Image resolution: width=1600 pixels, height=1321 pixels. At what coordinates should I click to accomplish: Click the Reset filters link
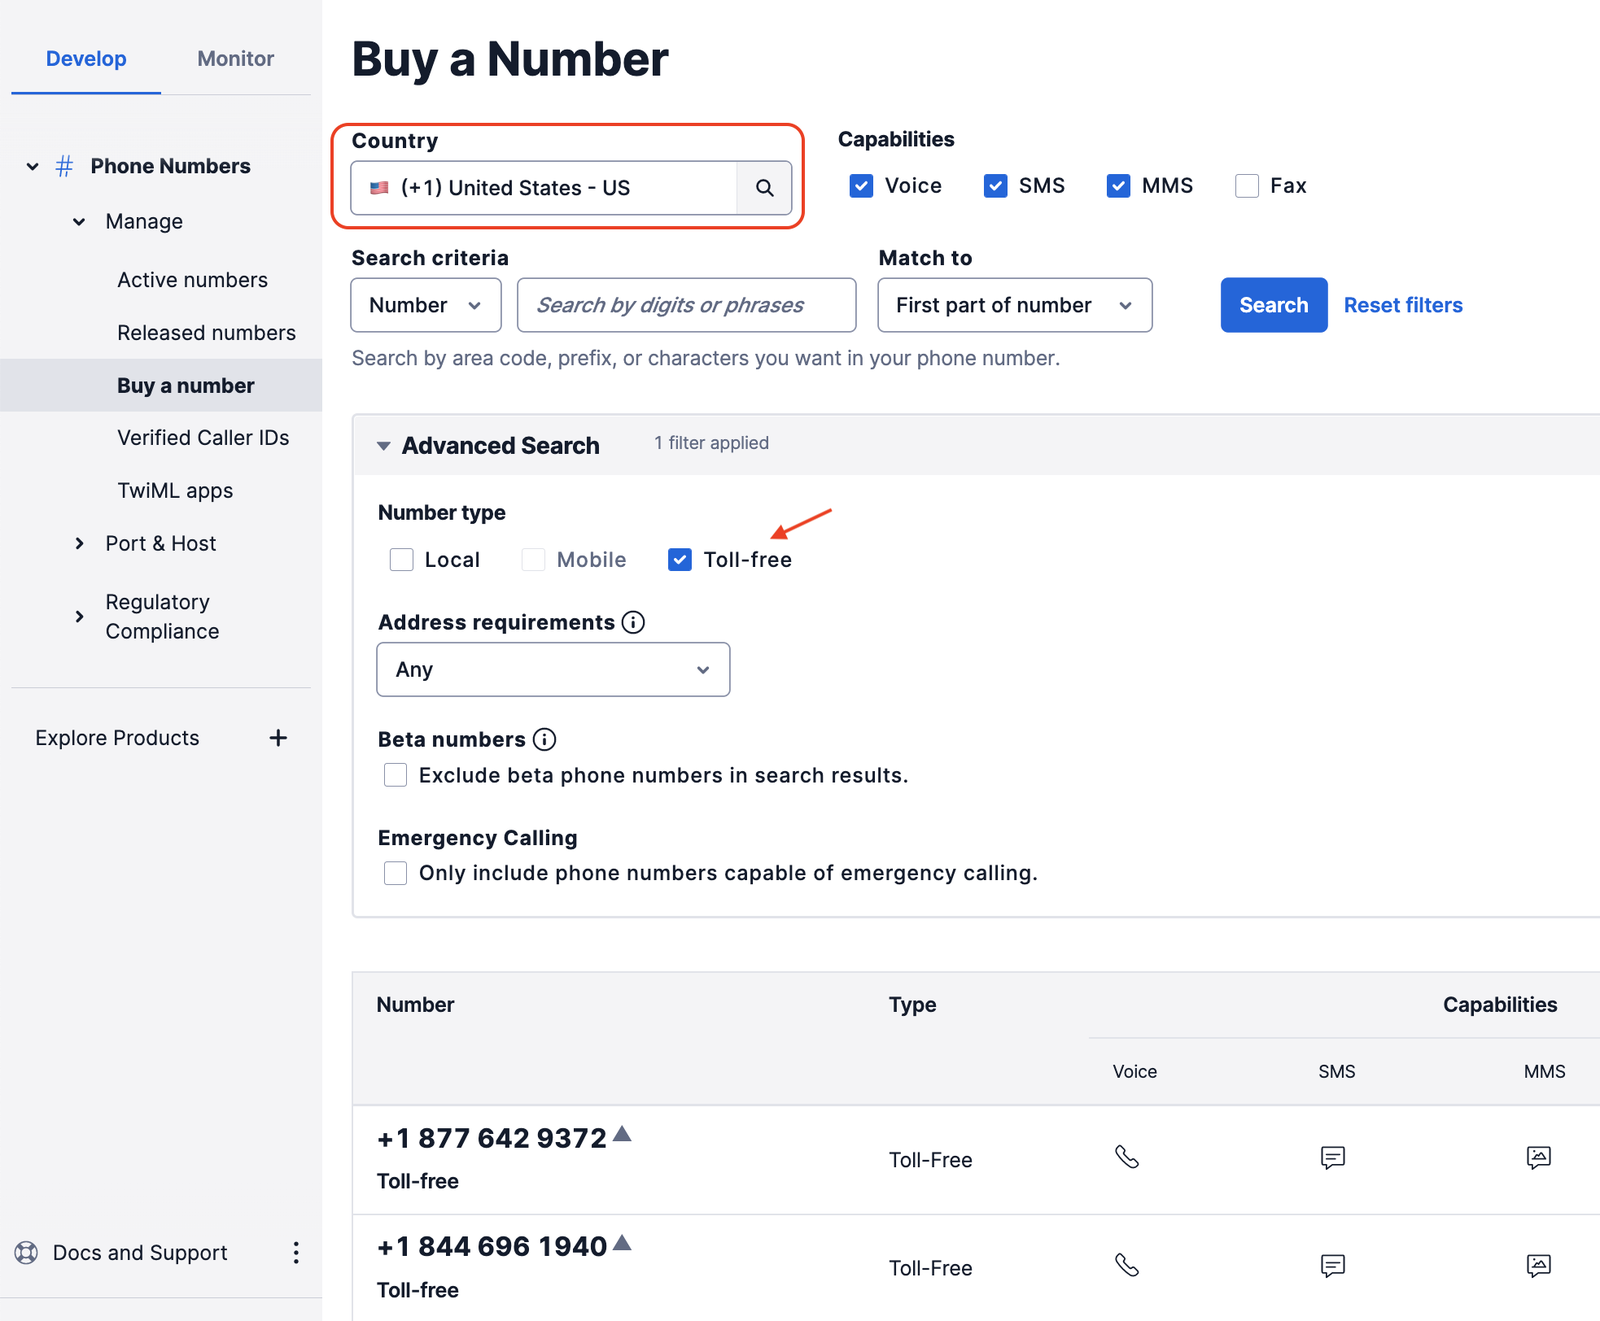point(1403,305)
